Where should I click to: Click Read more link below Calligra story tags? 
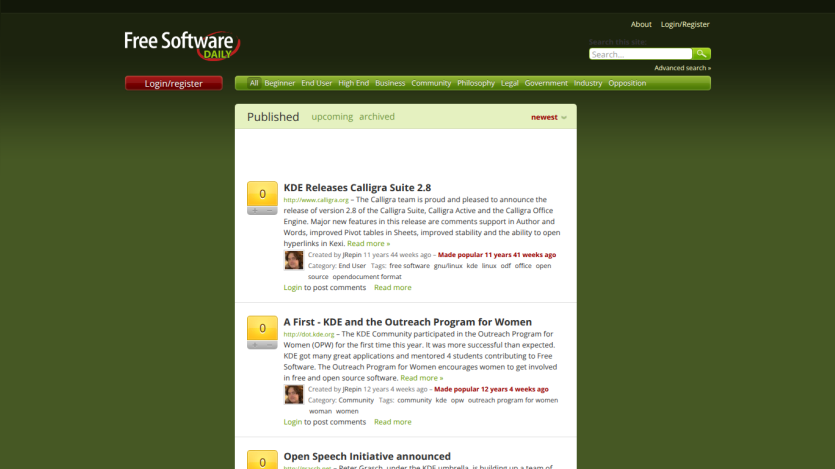[392, 287]
